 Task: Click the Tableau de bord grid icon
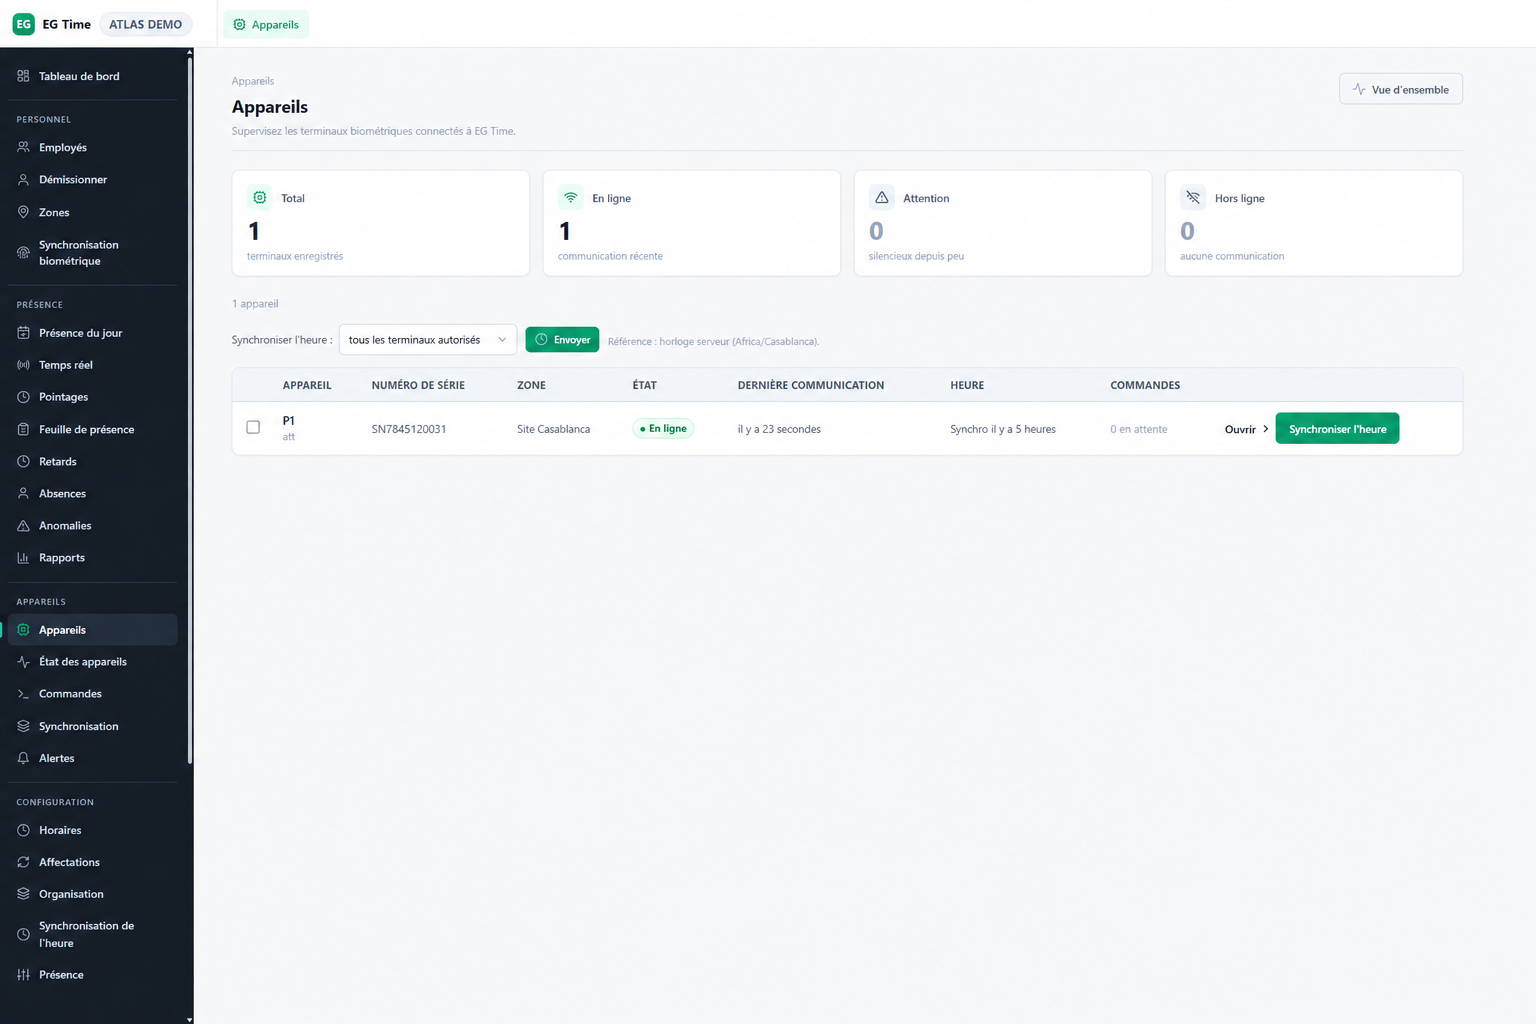point(23,76)
